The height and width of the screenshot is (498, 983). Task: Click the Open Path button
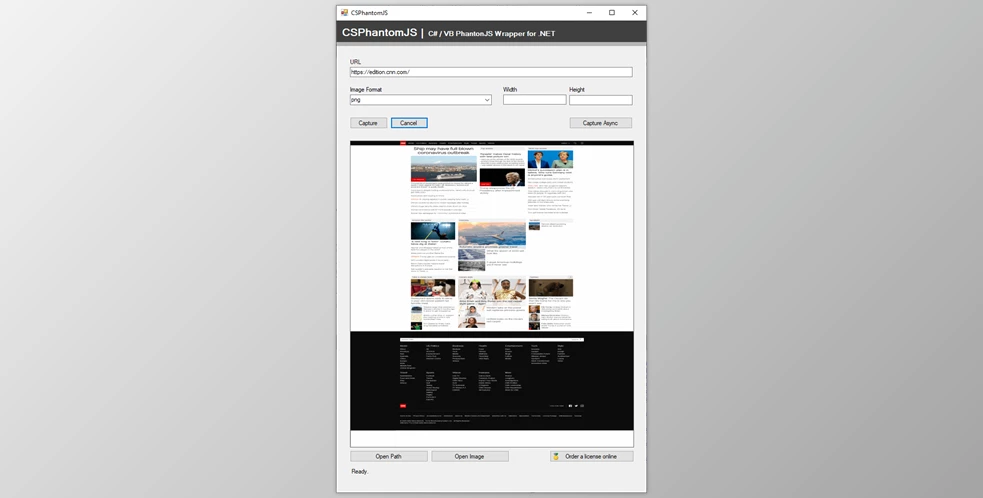388,456
